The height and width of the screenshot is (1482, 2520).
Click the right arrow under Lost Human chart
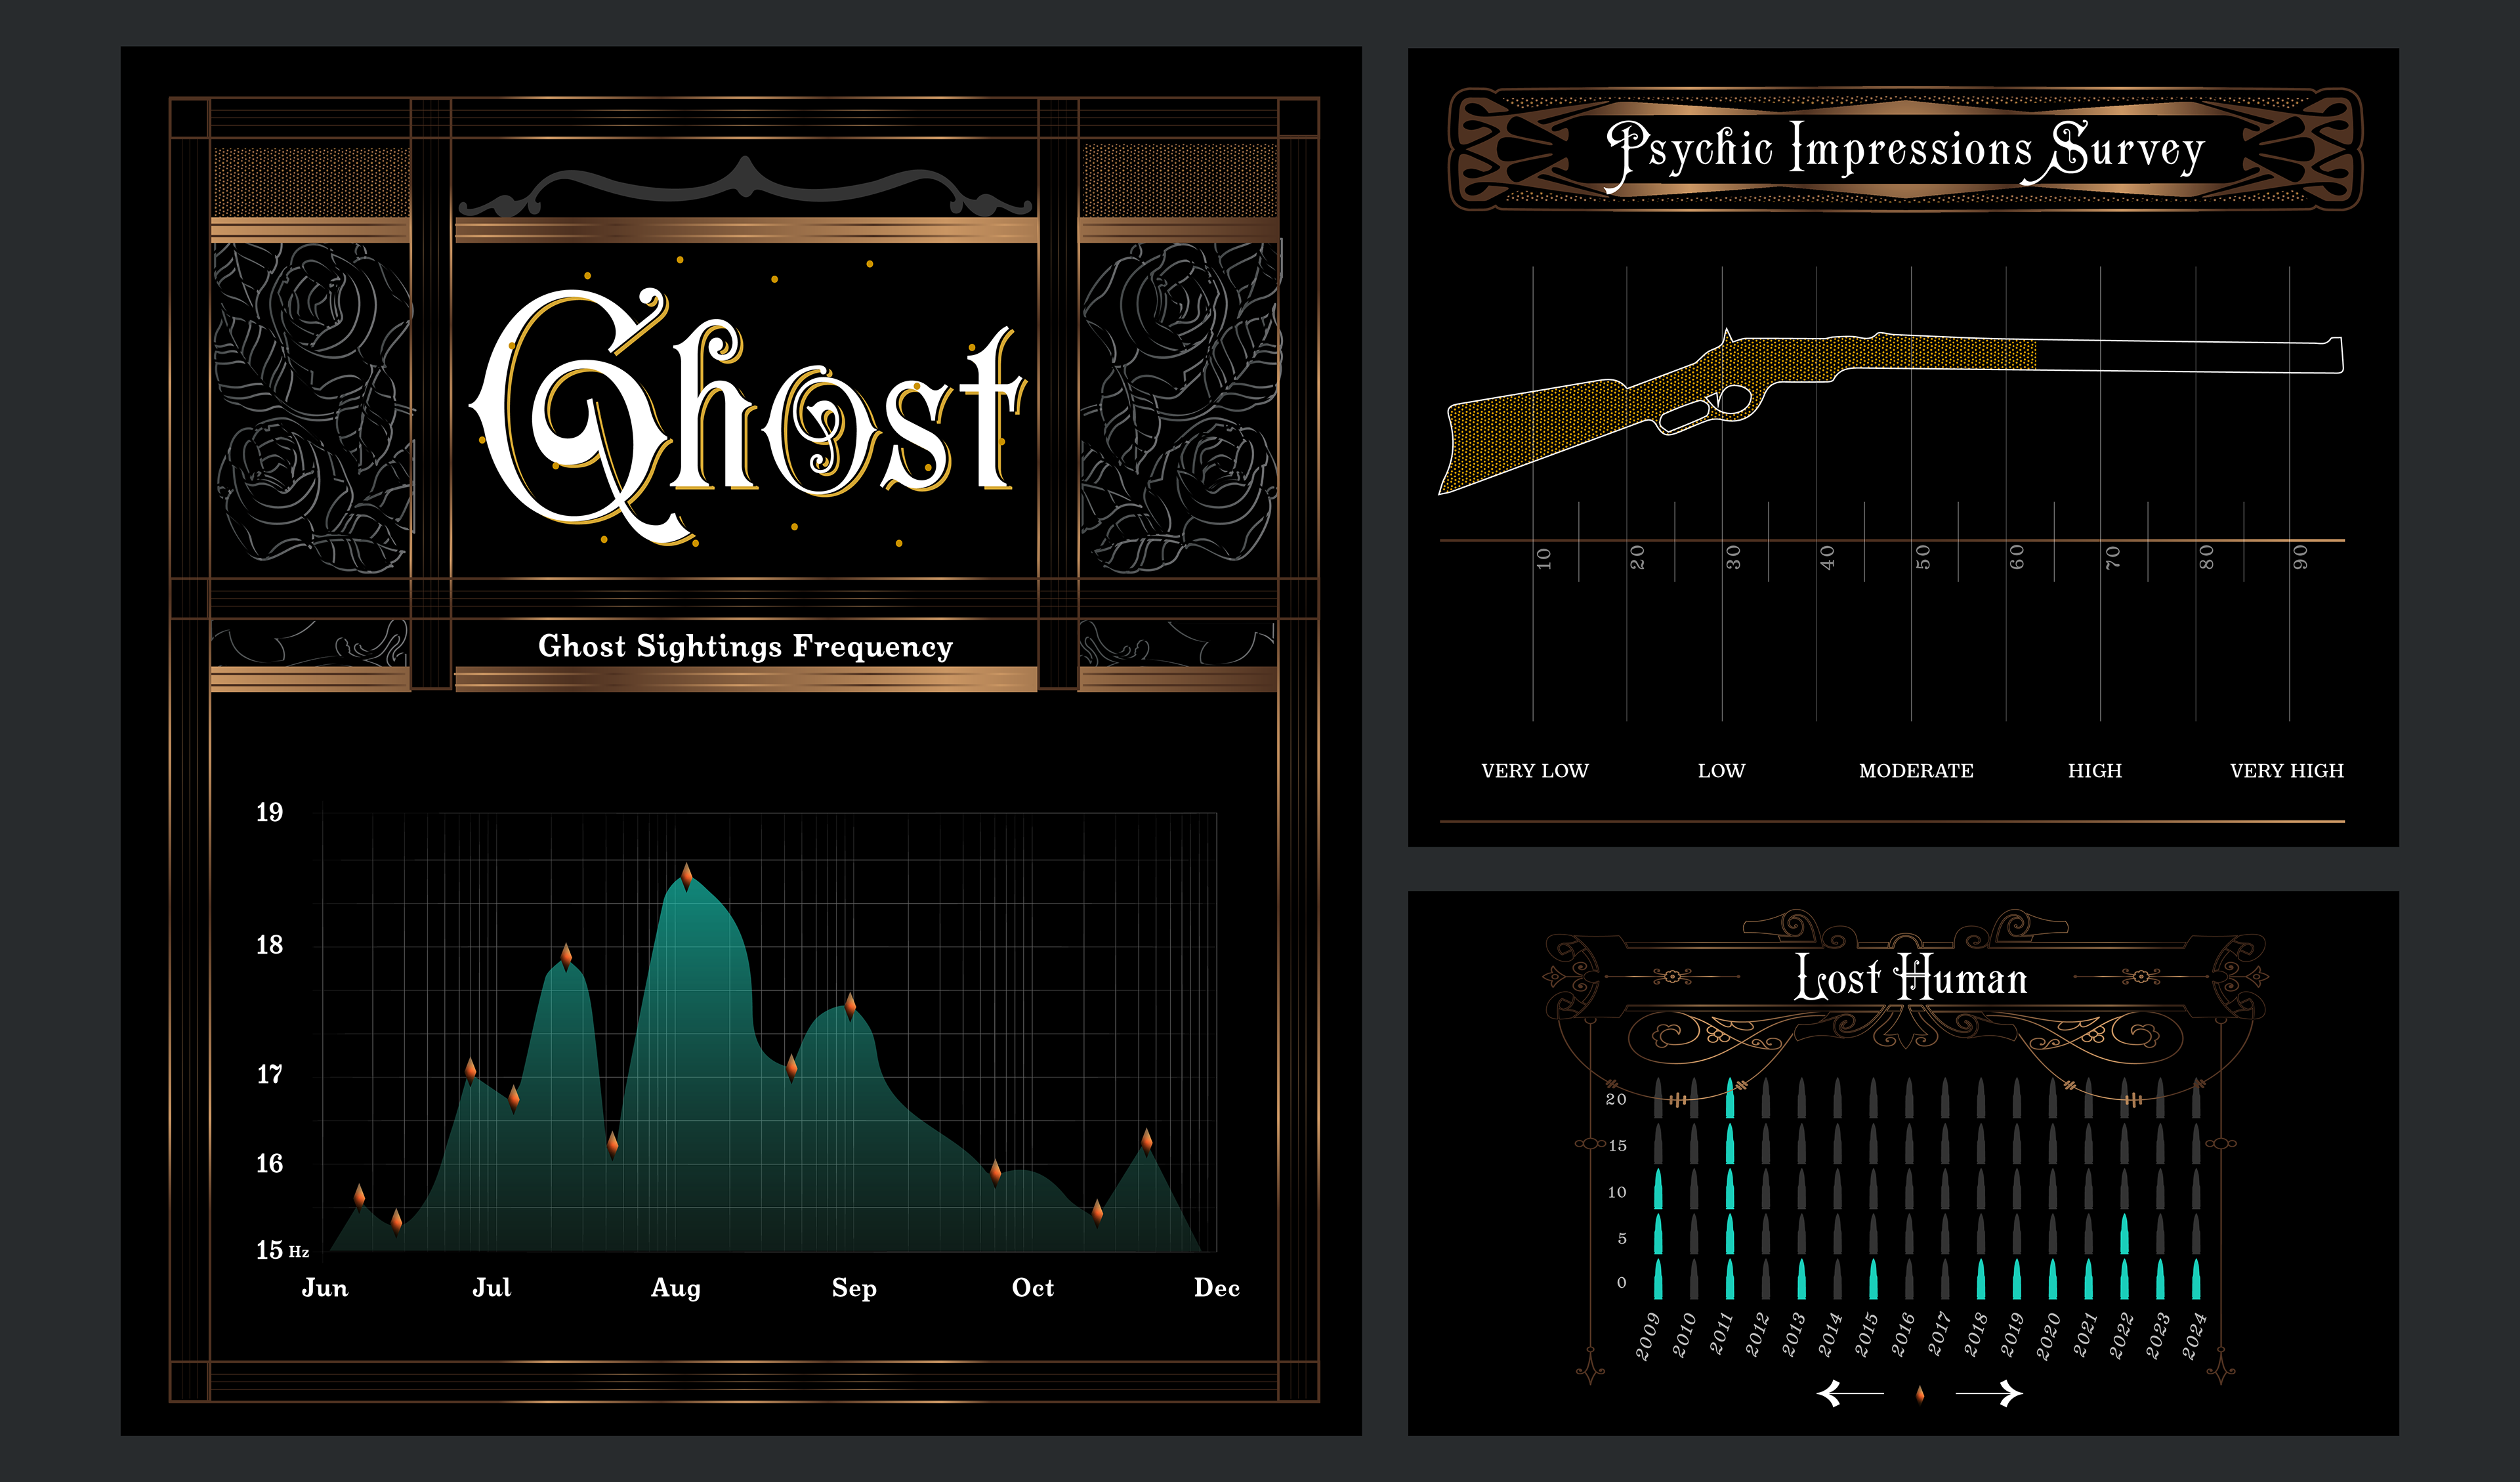[1991, 1393]
